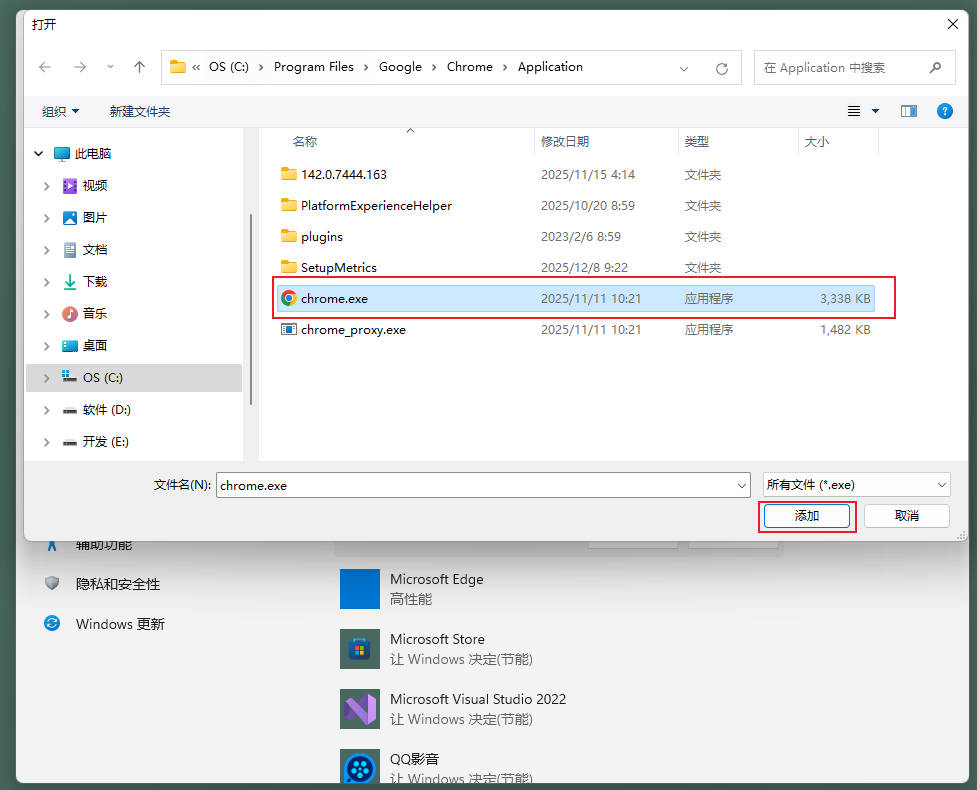Sort by 修改日期 column header
Screen dimensions: 977x790
click(x=565, y=142)
